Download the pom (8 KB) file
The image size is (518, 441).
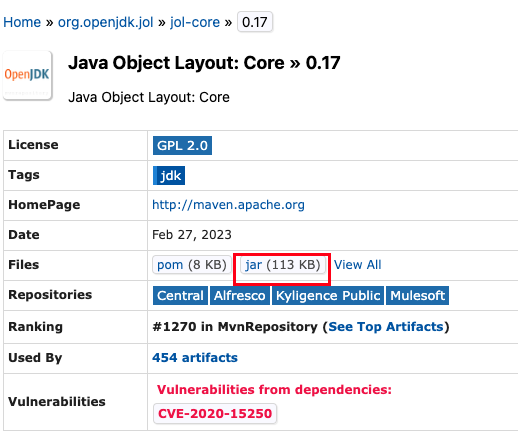tap(192, 265)
